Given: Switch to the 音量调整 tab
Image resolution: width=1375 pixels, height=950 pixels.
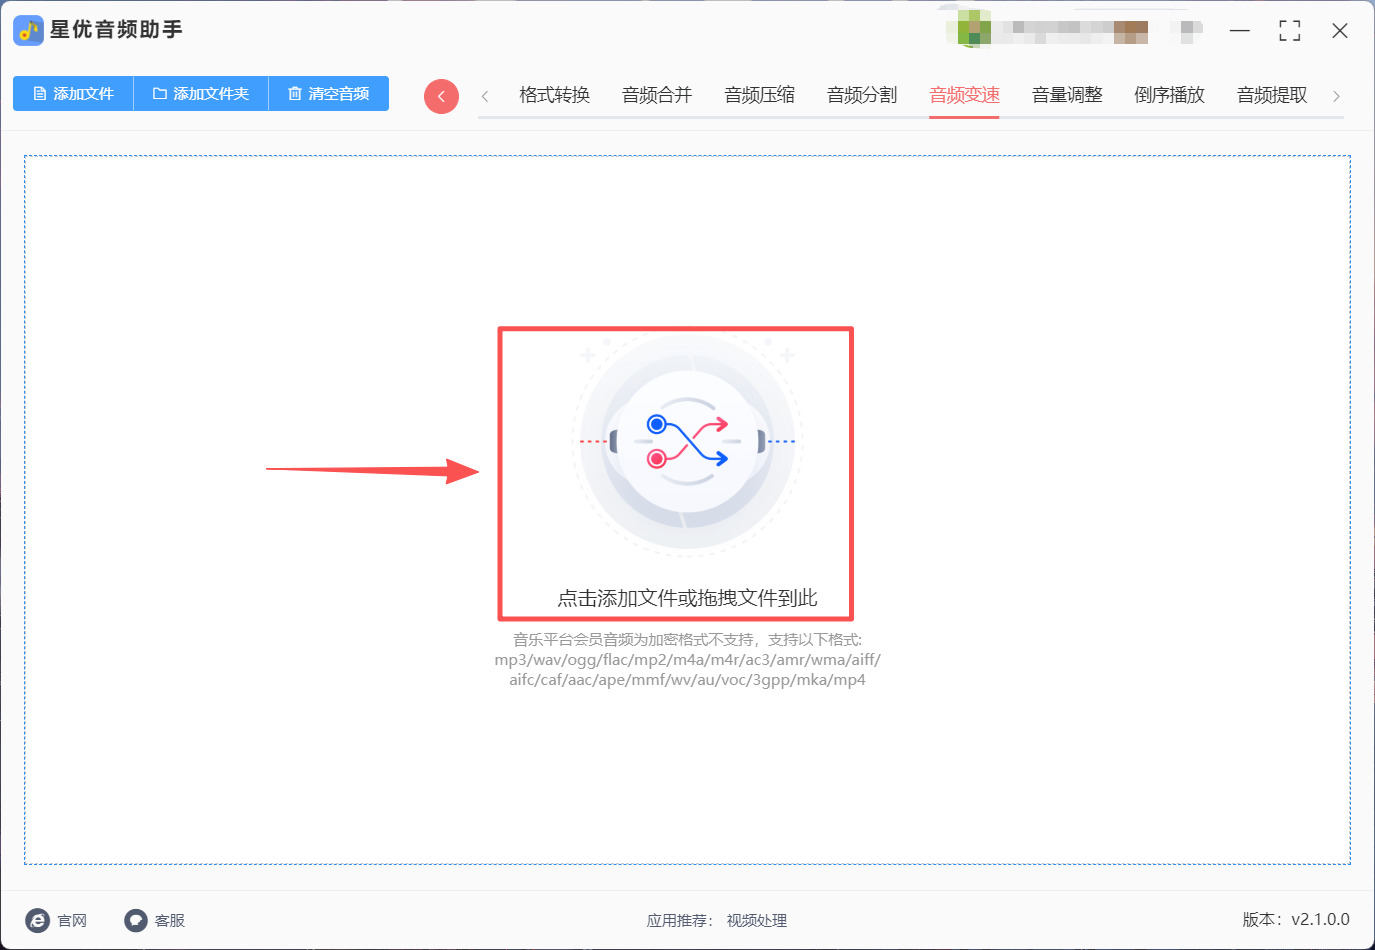Looking at the screenshot, I should (x=1067, y=95).
